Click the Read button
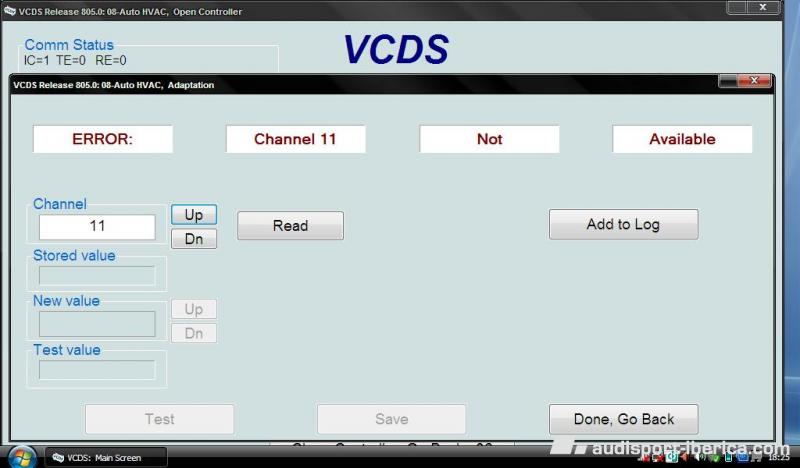The image size is (800, 468). pos(290,226)
